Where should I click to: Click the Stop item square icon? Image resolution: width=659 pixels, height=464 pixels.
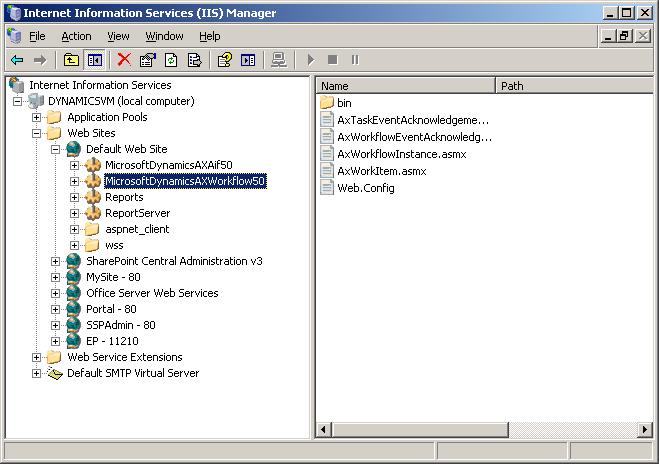(333, 60)
